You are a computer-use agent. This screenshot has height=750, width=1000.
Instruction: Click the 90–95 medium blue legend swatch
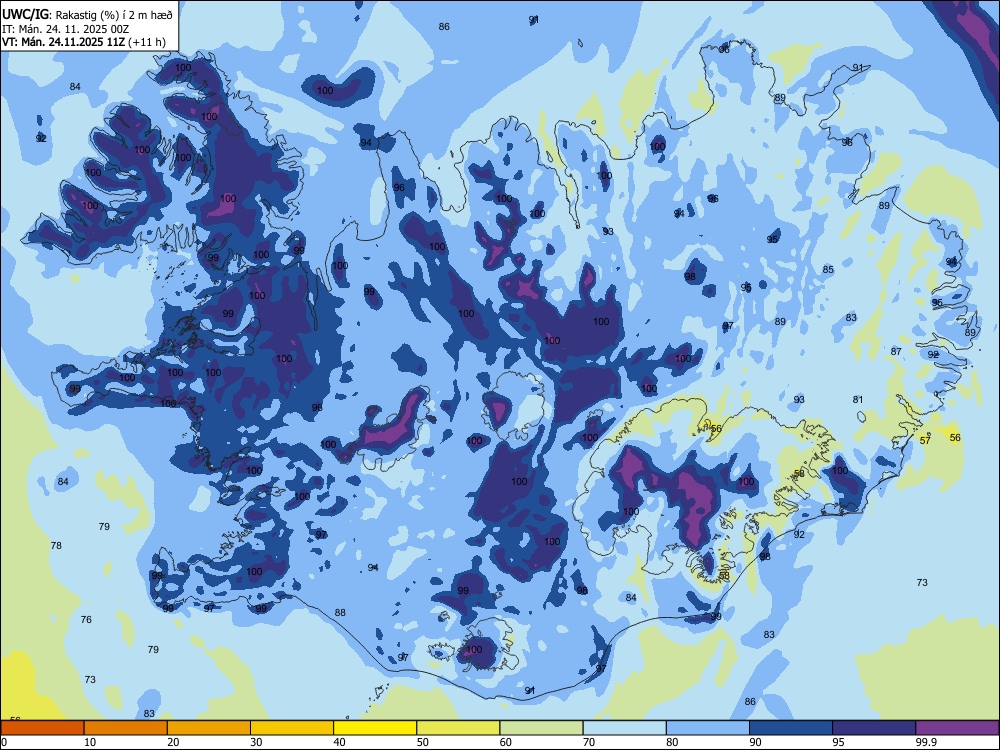(x=791, y=728)
